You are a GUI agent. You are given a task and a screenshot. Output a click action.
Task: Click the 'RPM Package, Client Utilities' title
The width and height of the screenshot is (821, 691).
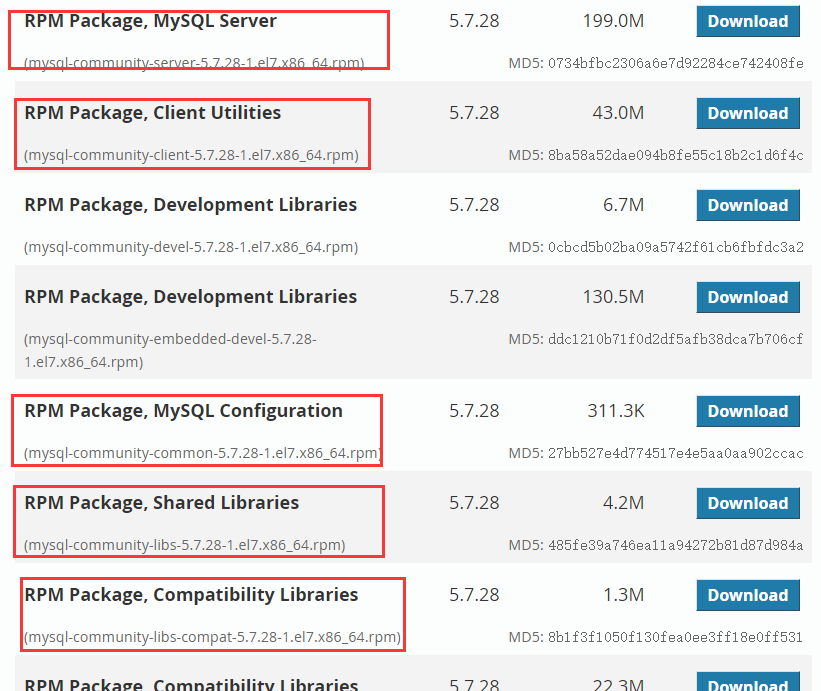(x=152, y=113)
